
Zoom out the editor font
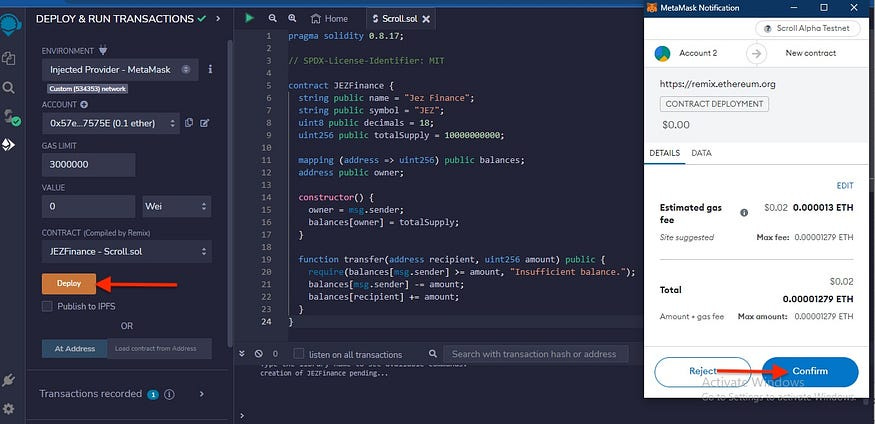pyautogui.click(x=272, y=18)
